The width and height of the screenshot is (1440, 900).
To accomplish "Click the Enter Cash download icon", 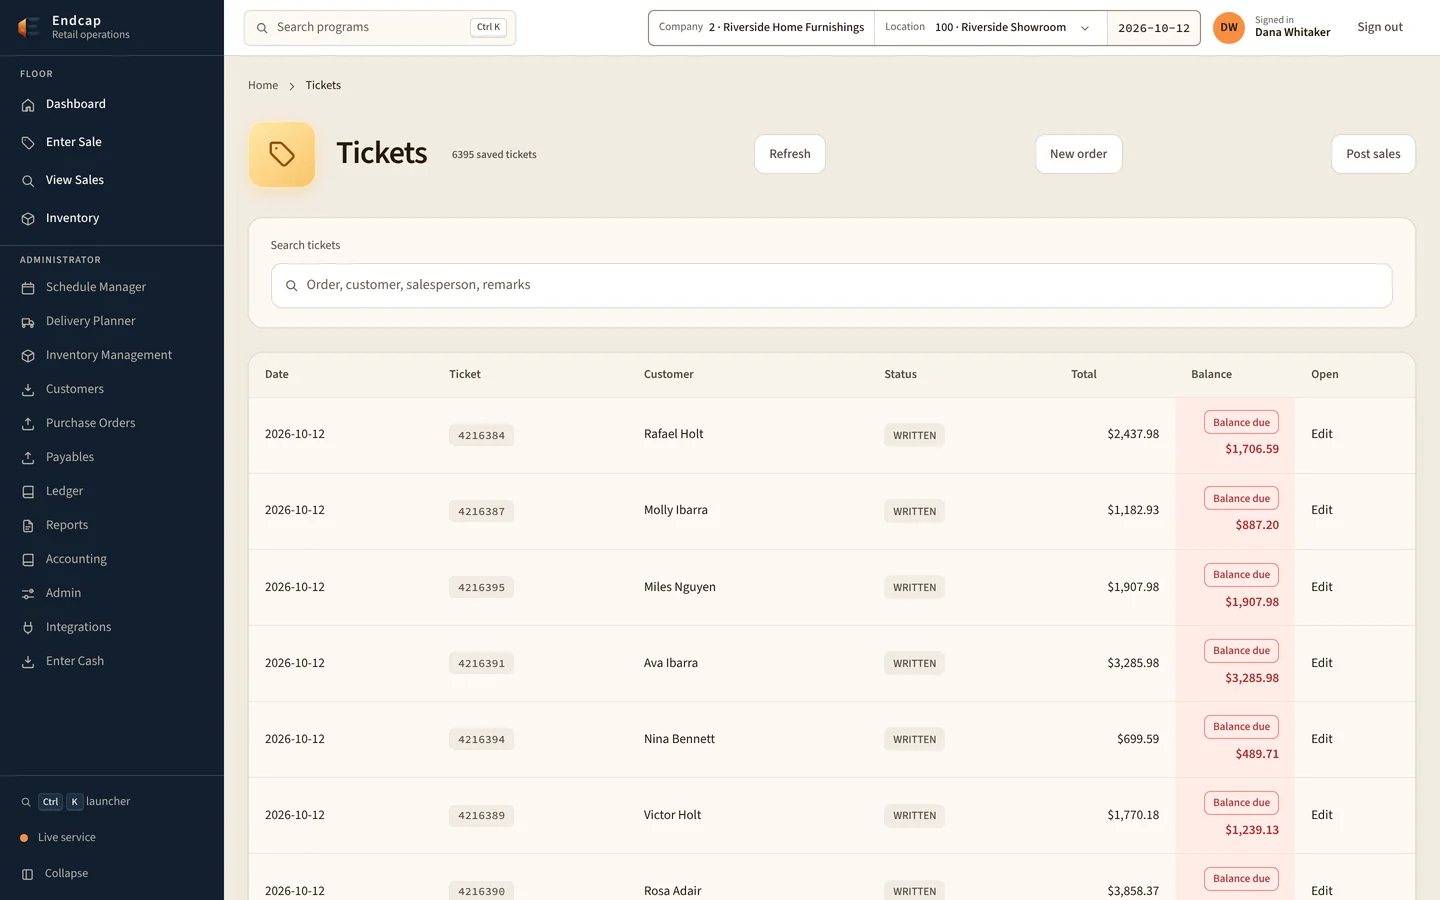I will click(28, 662).
